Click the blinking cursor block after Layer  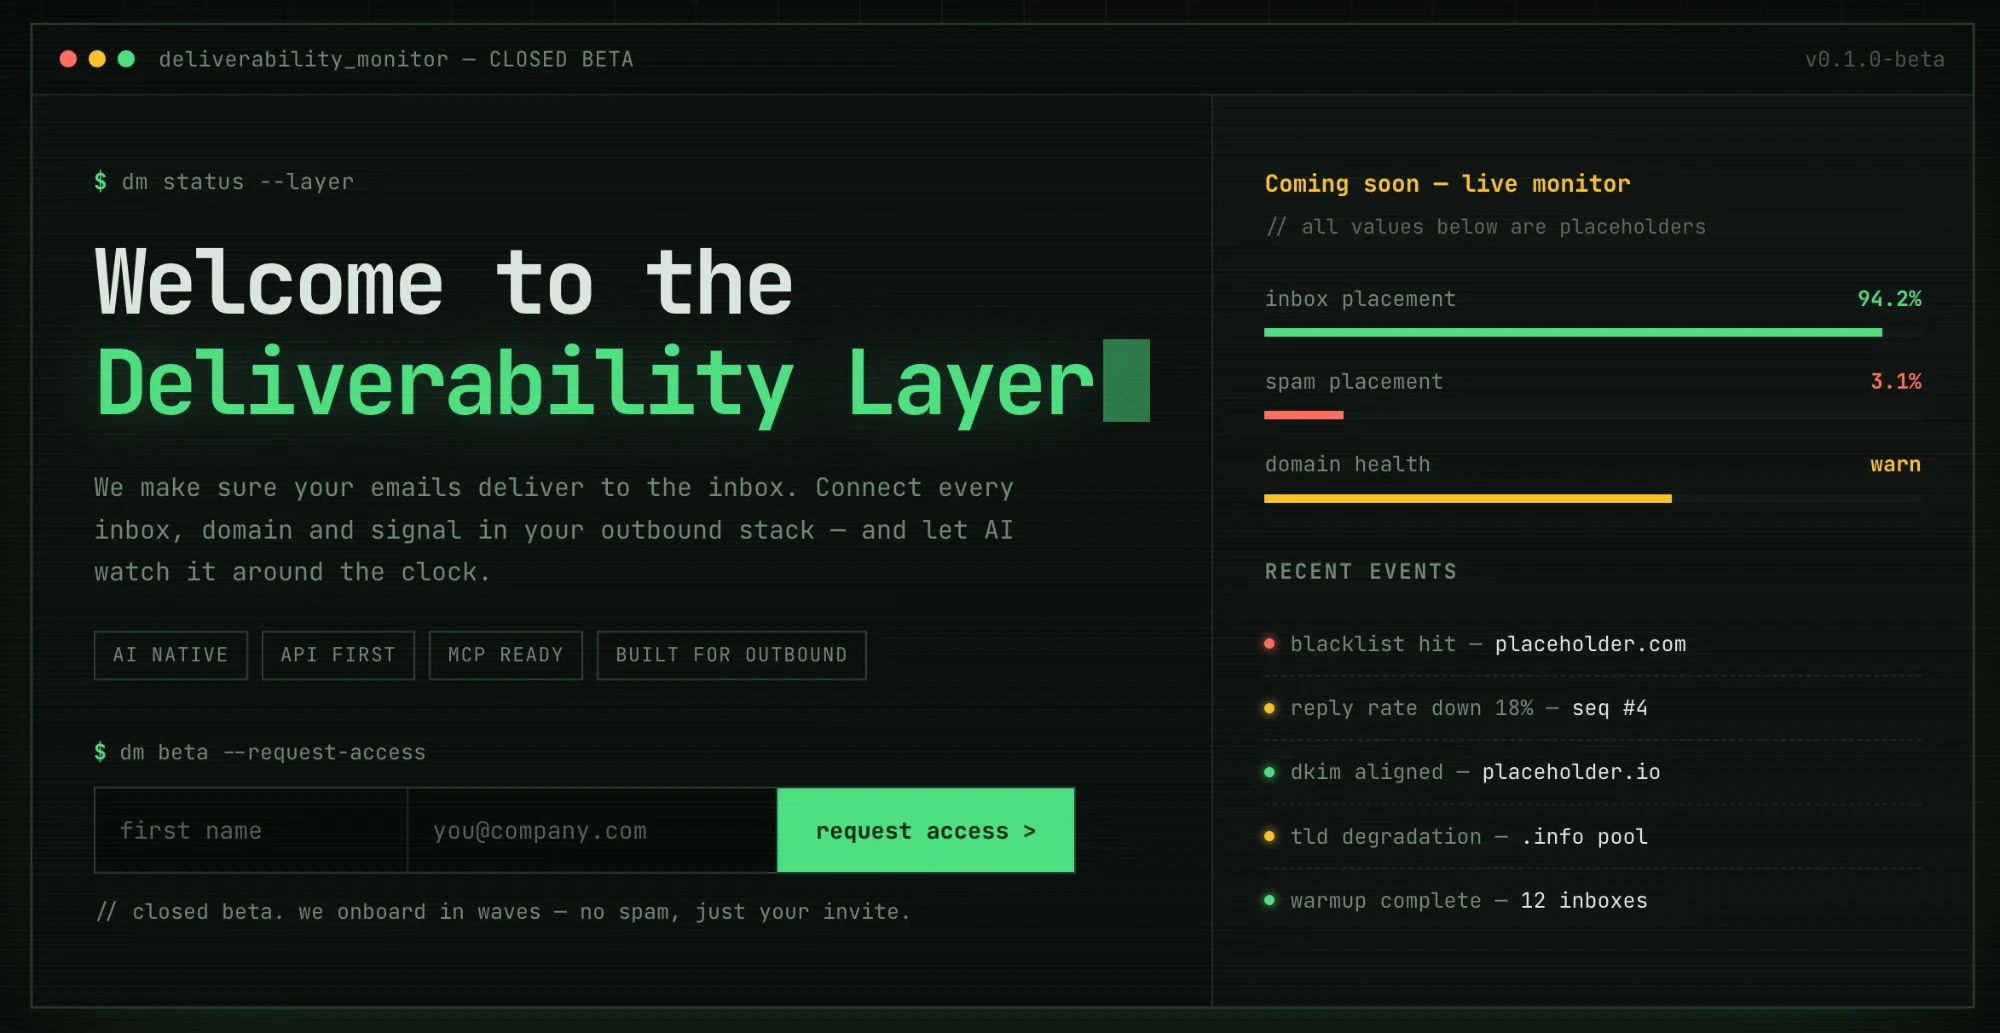pyautogui.click(x=1126, y=381)
